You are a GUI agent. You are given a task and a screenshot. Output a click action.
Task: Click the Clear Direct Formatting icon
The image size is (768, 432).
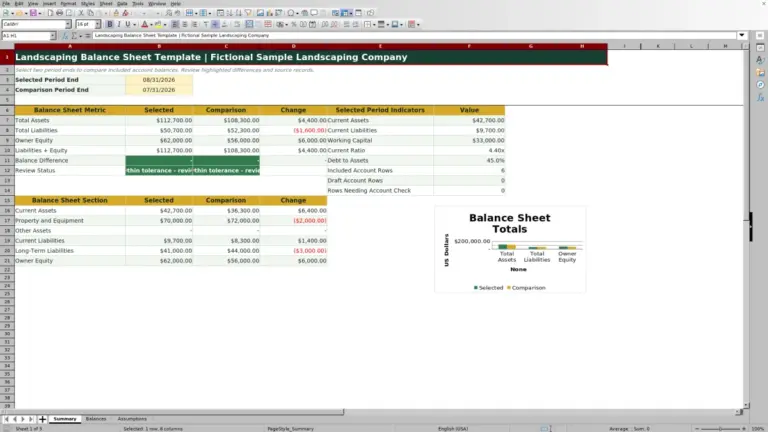tap(125, 13)
